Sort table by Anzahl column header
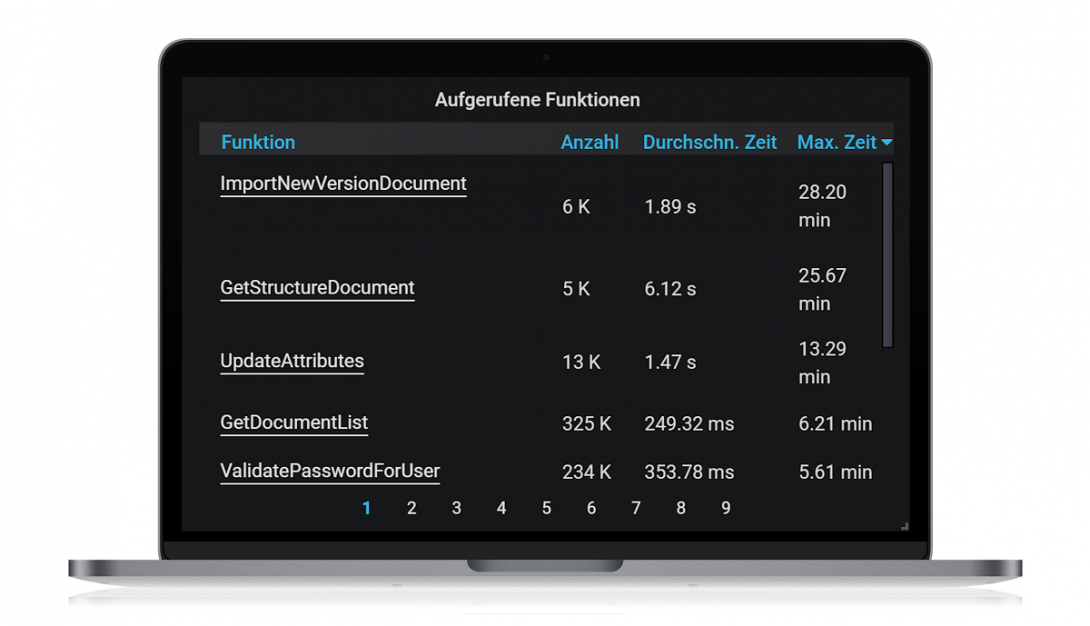This screenshot has height=626, width=1090. point(589,142)
